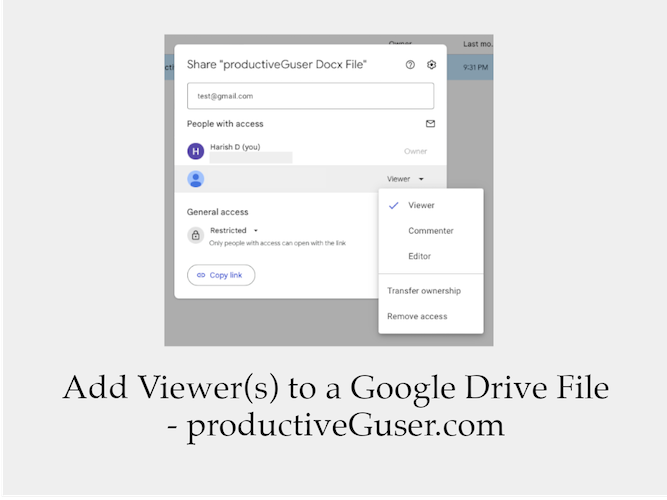Click Harish D purple avatar
Image resolution: width=667 pixels, height=500 pixels.
(x=196, y=151)
